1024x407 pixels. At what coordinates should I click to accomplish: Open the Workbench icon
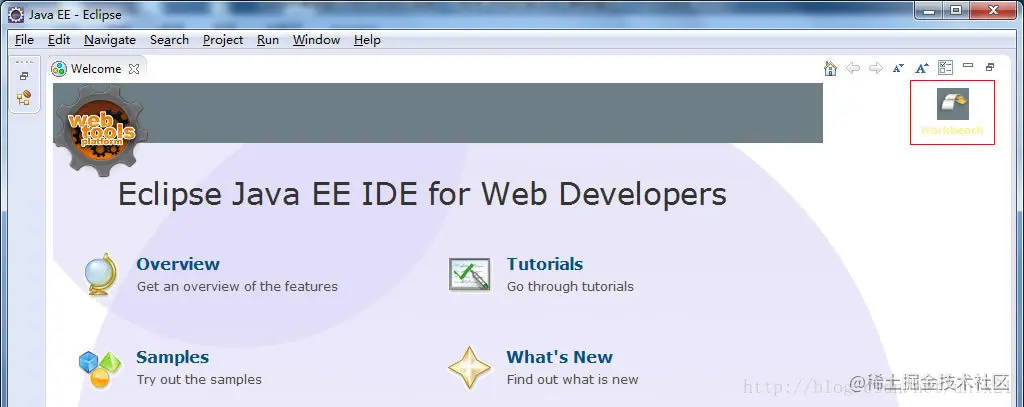tap(953, 104)
